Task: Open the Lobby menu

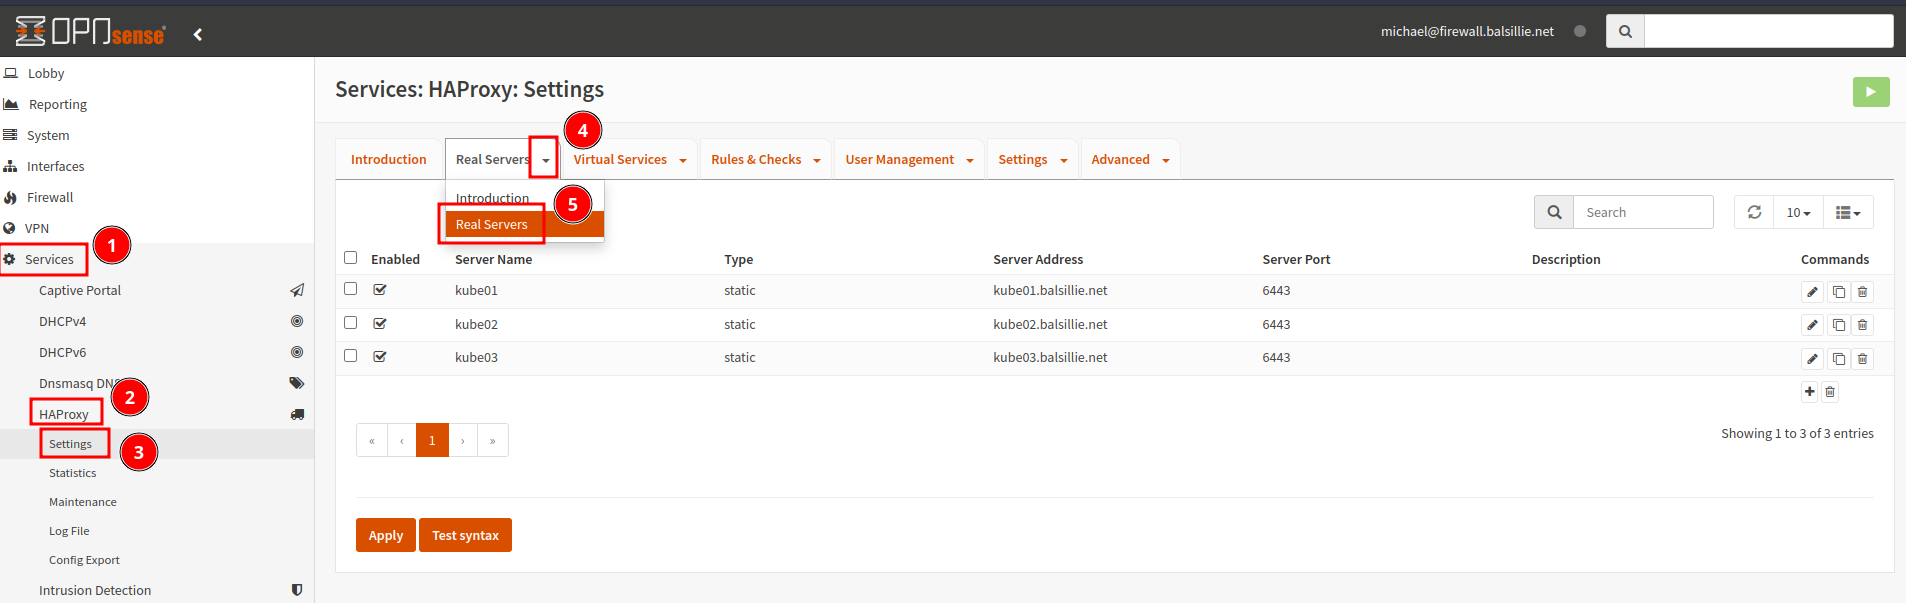Action: pos(46,73)
